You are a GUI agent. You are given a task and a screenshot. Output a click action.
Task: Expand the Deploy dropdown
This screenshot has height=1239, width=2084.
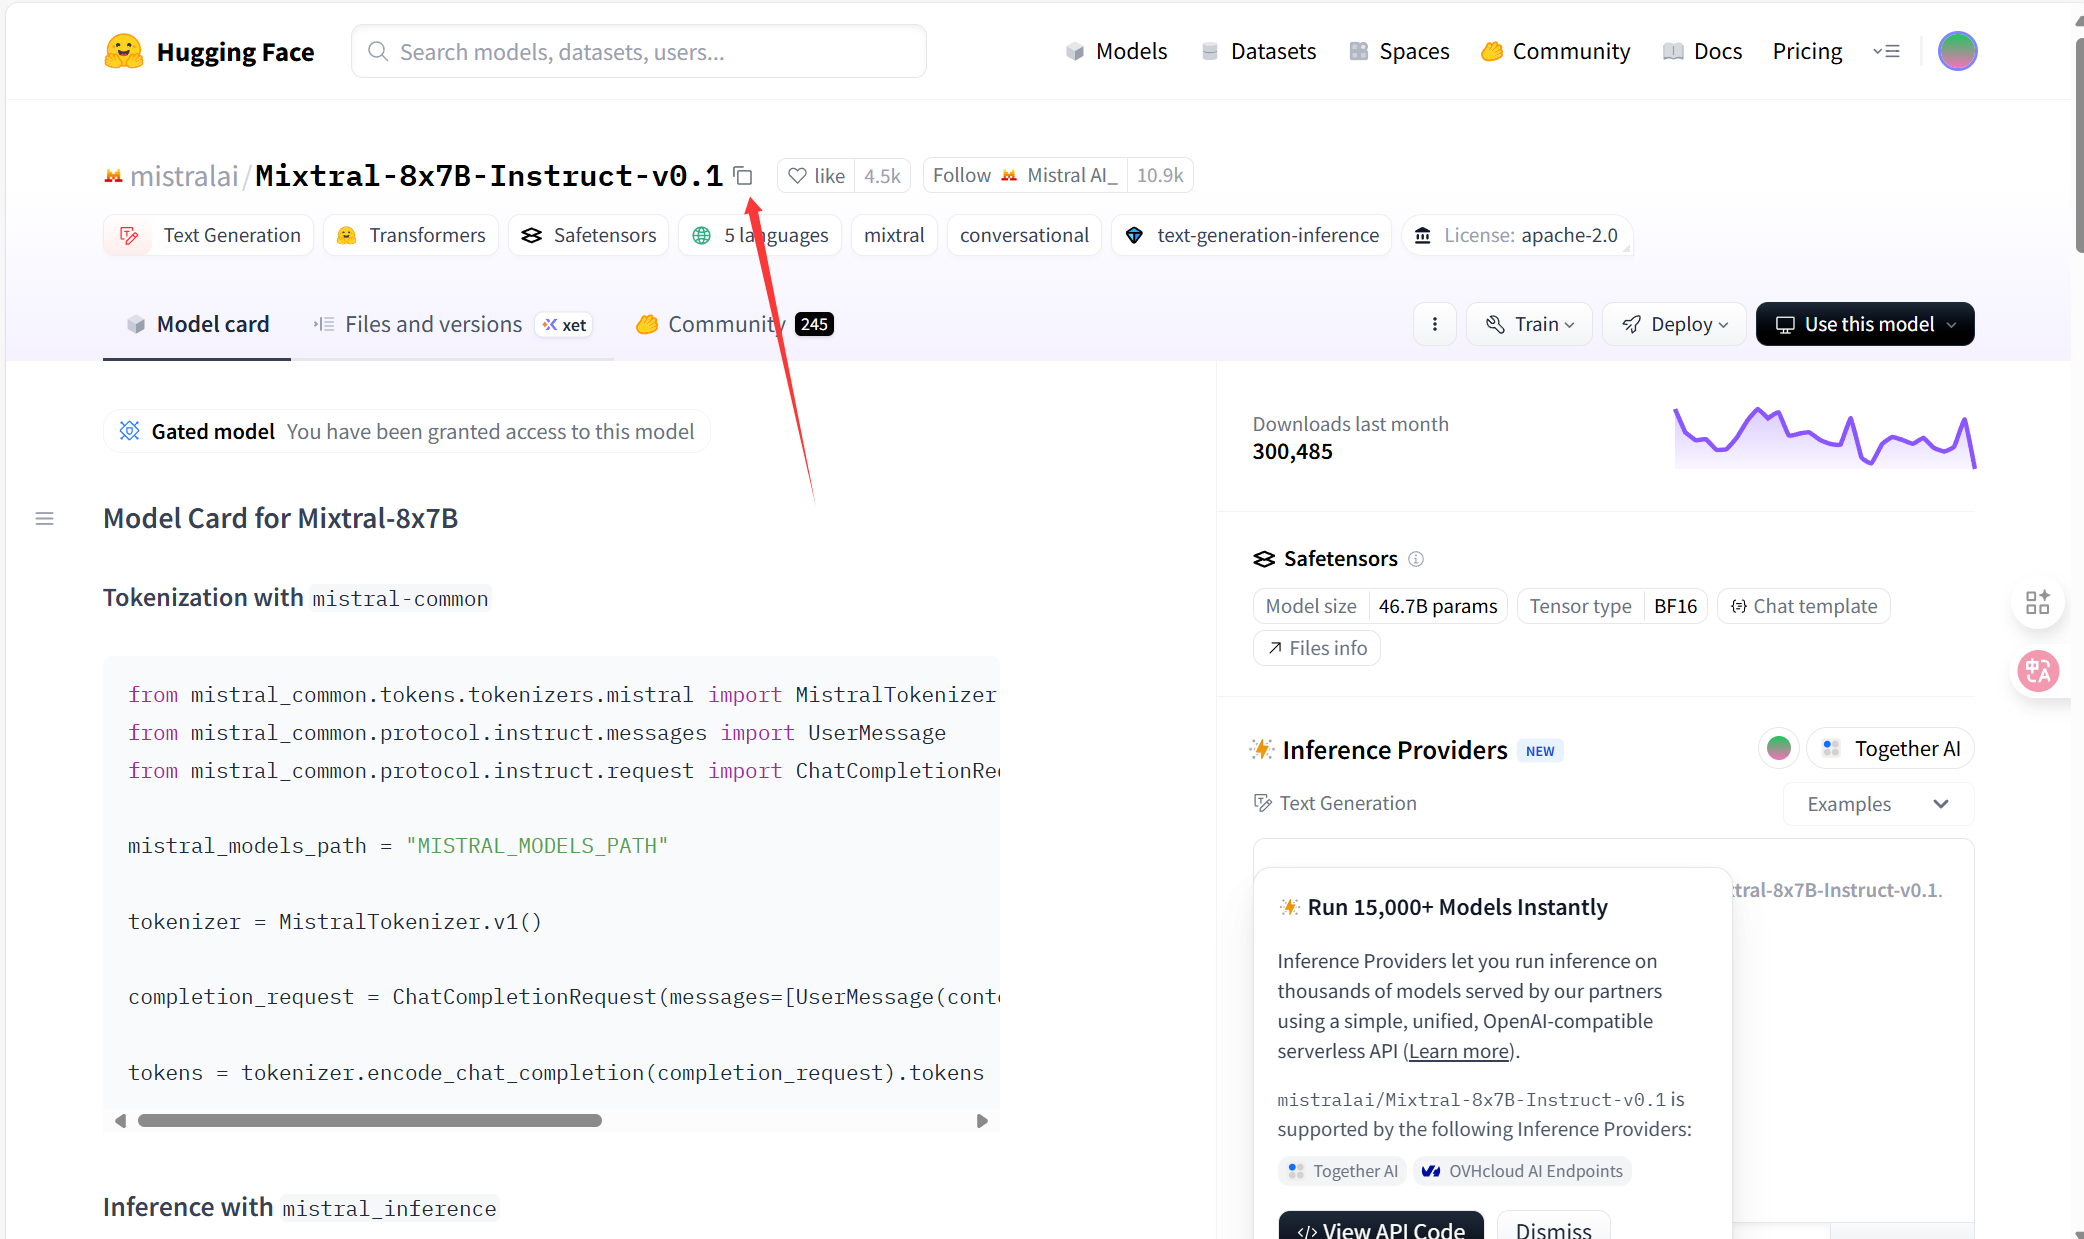[x=1674, y=324]
